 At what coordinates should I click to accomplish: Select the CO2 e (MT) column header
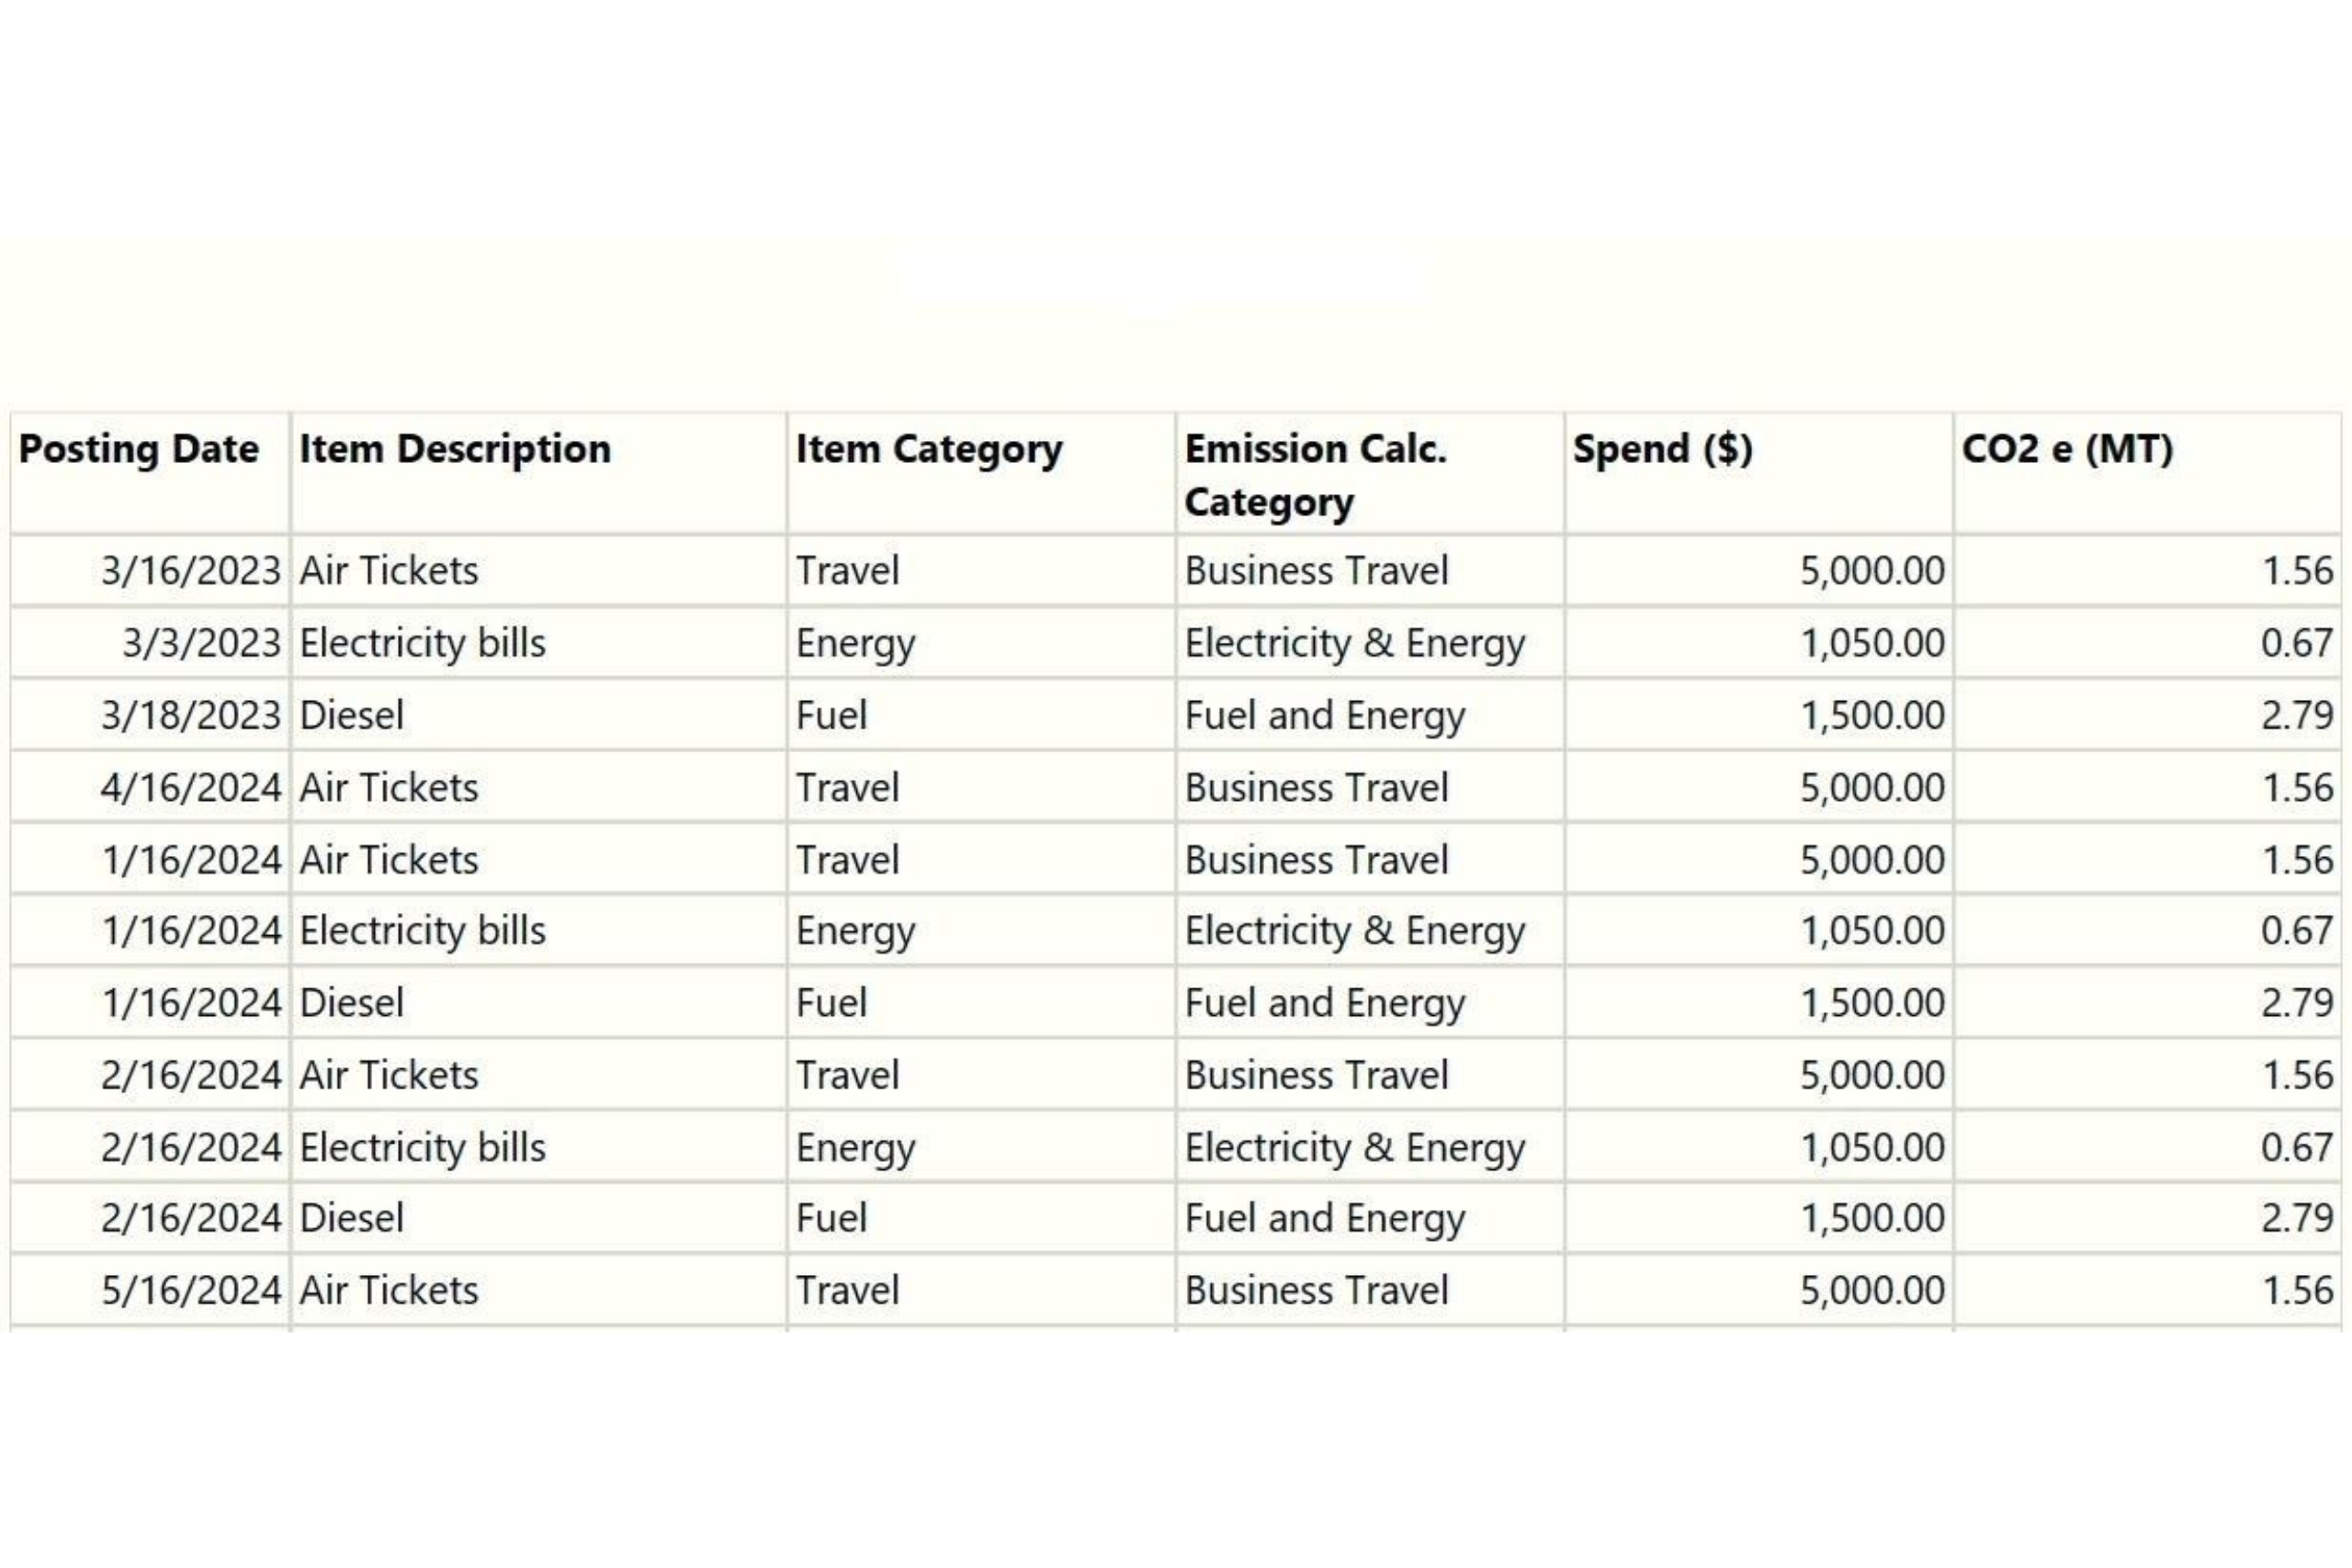2067,449
